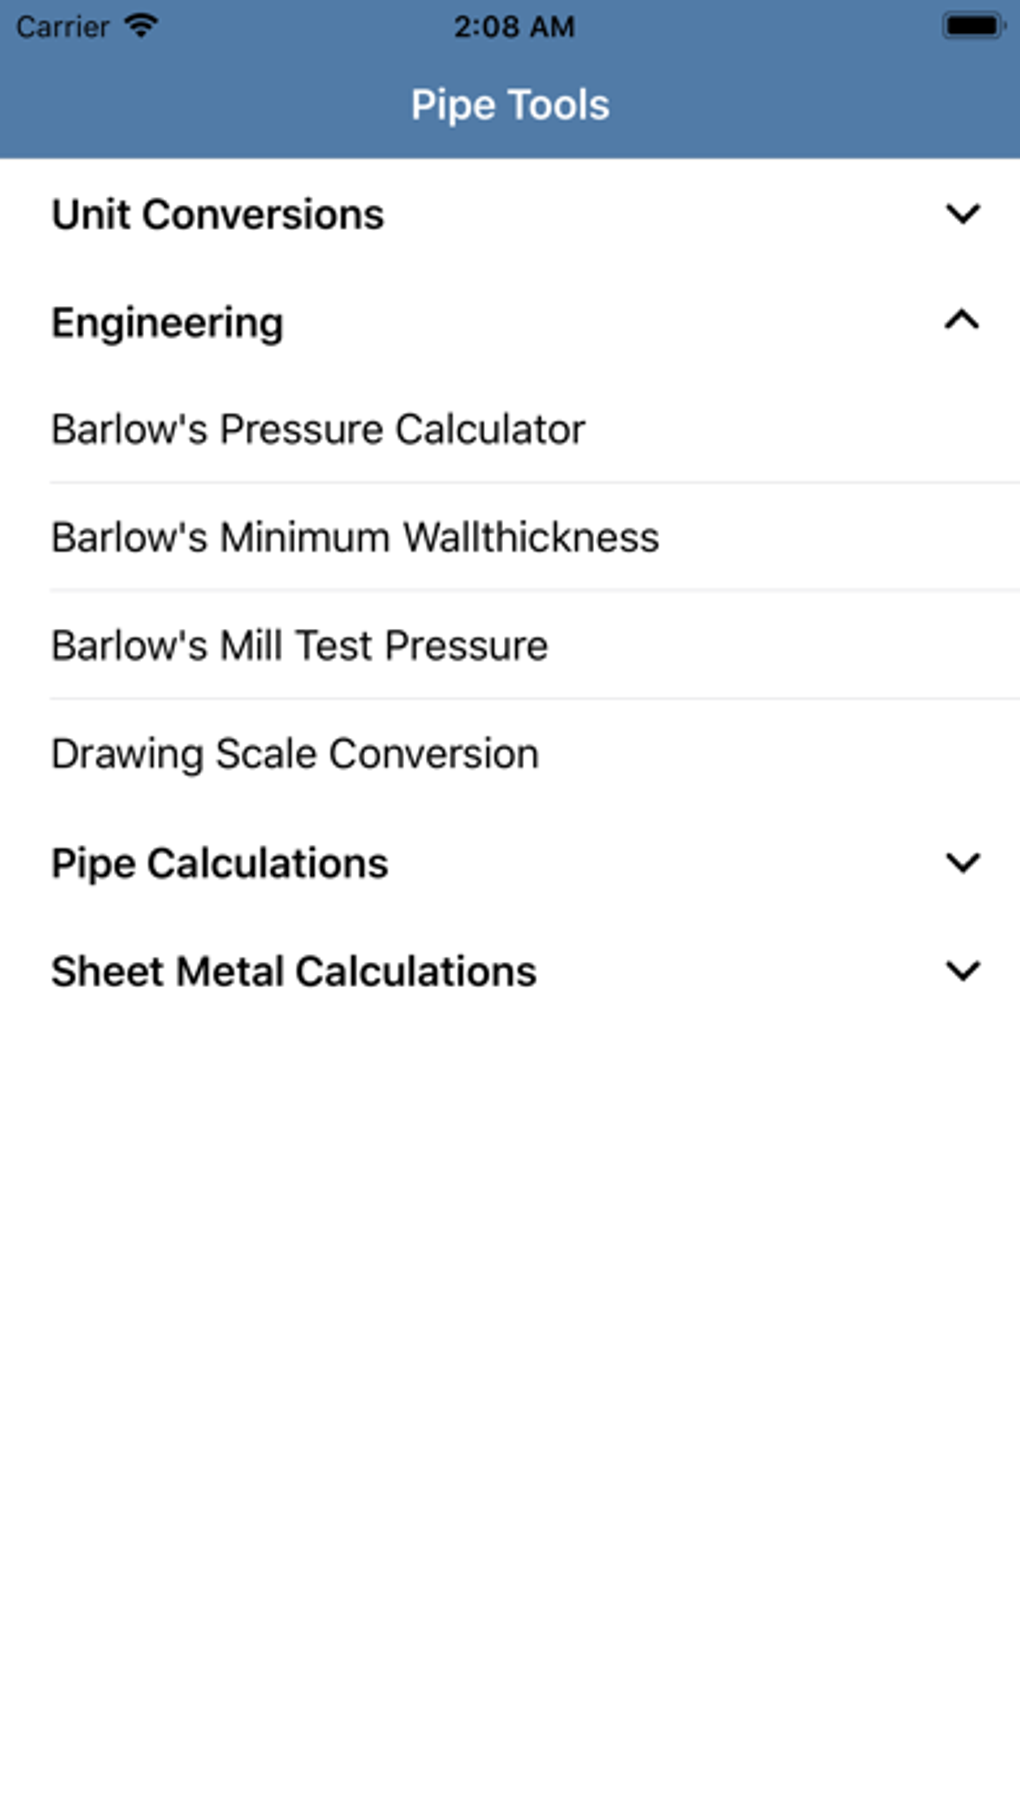Tap the Carrier label in status bar
This screenshot has width=1020, height=1811.
[x=62, y=27]
